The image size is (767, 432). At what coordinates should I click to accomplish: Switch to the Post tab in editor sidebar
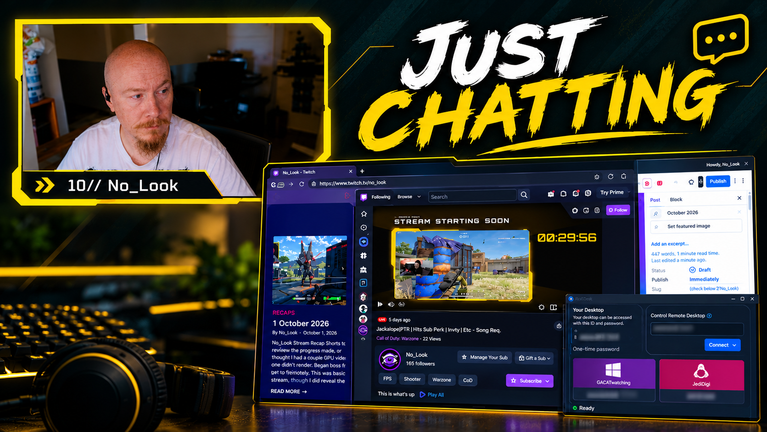coord(655,200)
